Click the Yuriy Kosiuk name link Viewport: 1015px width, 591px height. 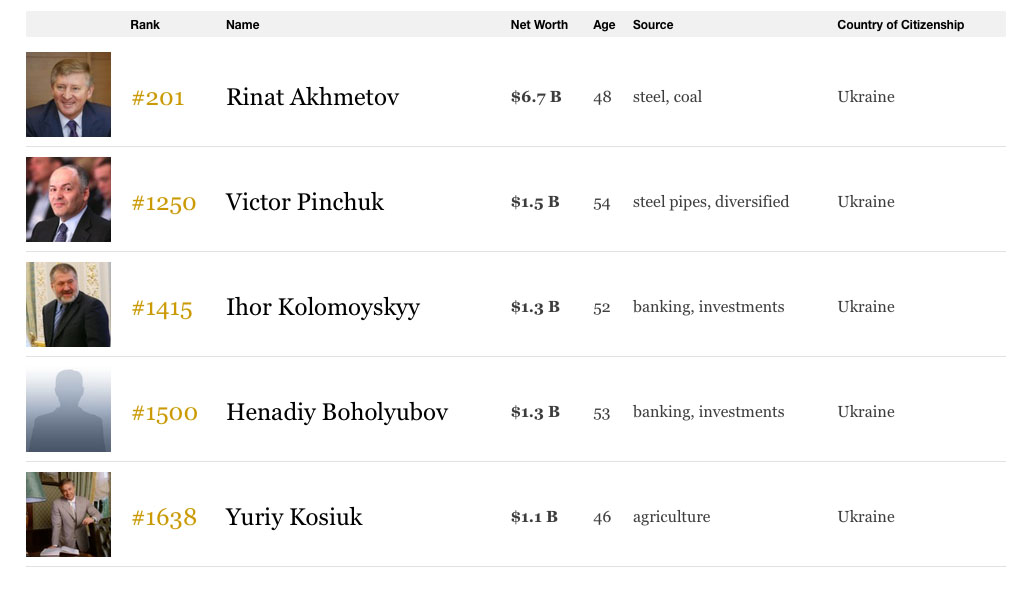tap(294, 517)
